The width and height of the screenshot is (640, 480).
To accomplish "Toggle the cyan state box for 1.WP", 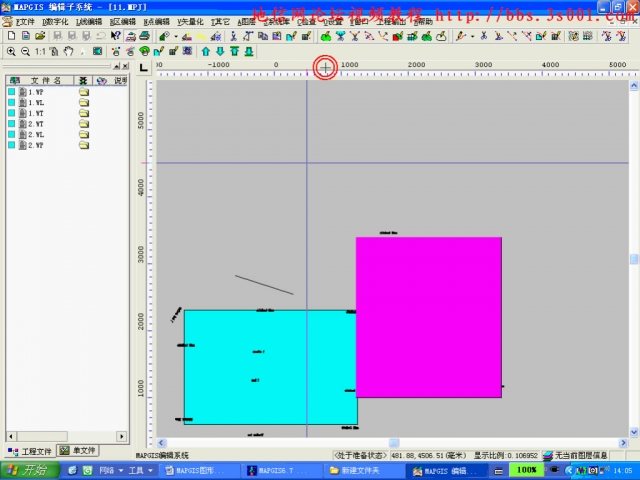I will [x=12, y=92].
